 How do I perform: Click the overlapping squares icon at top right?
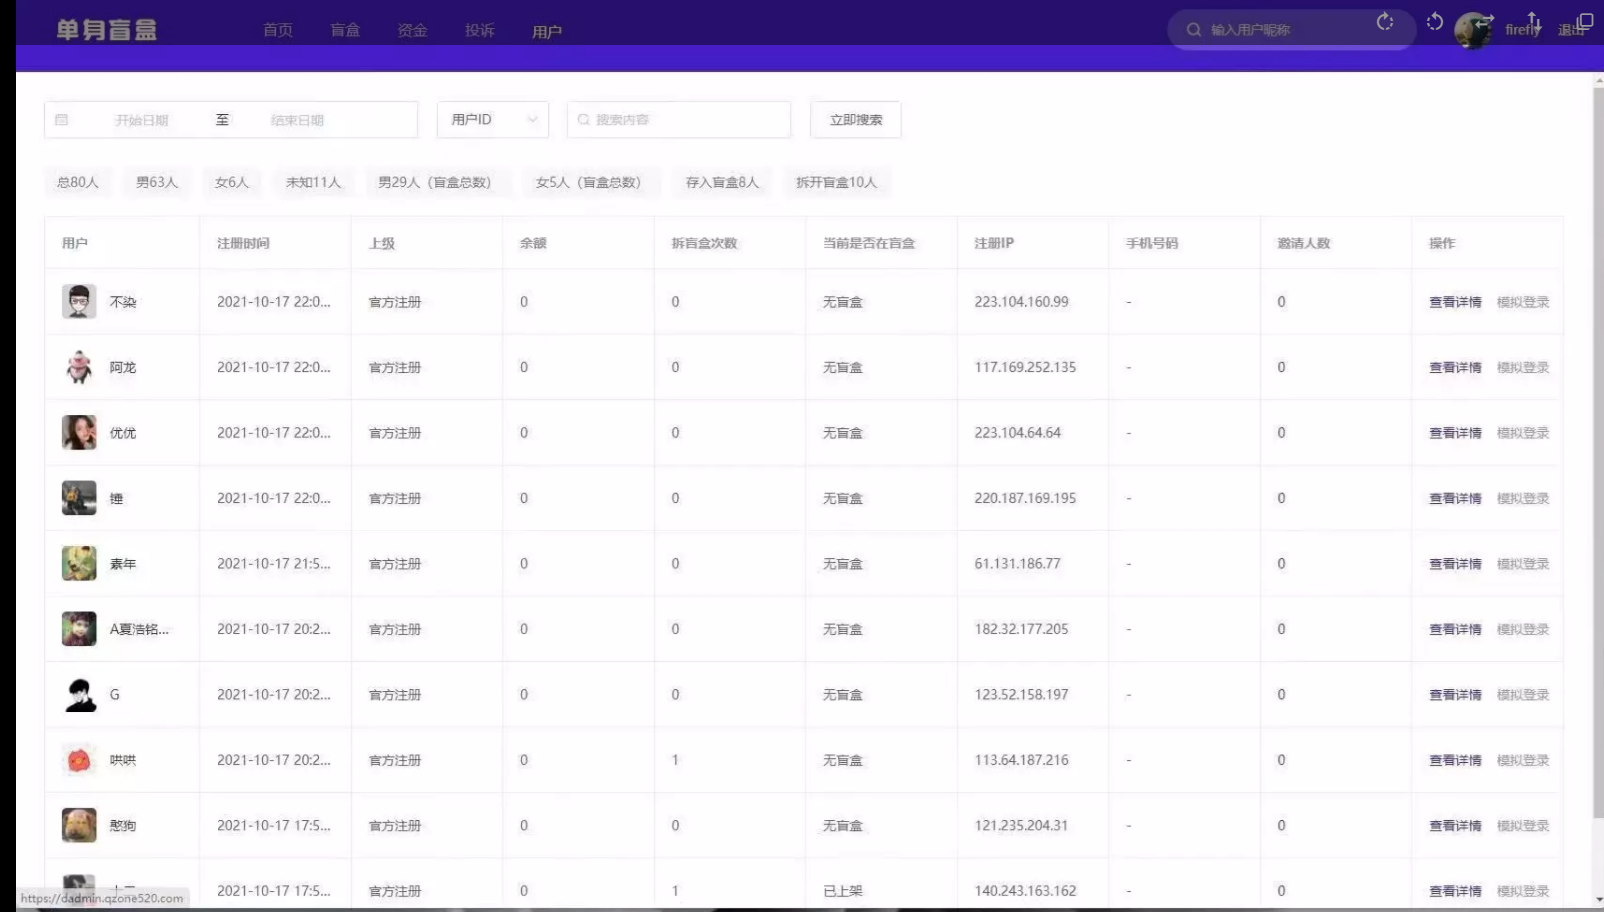[1585, 22]
